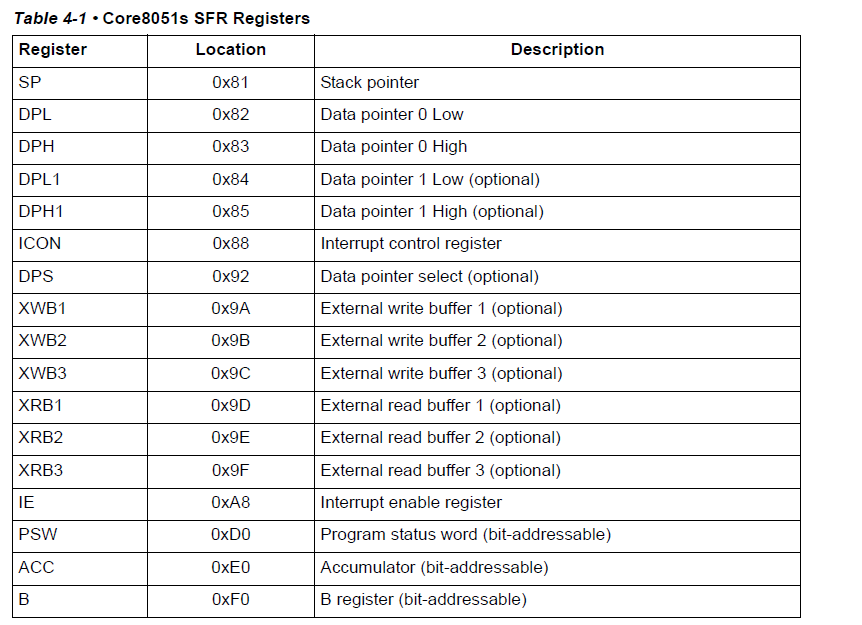
Task: Select the IE register cell
Action: point(26,502)
